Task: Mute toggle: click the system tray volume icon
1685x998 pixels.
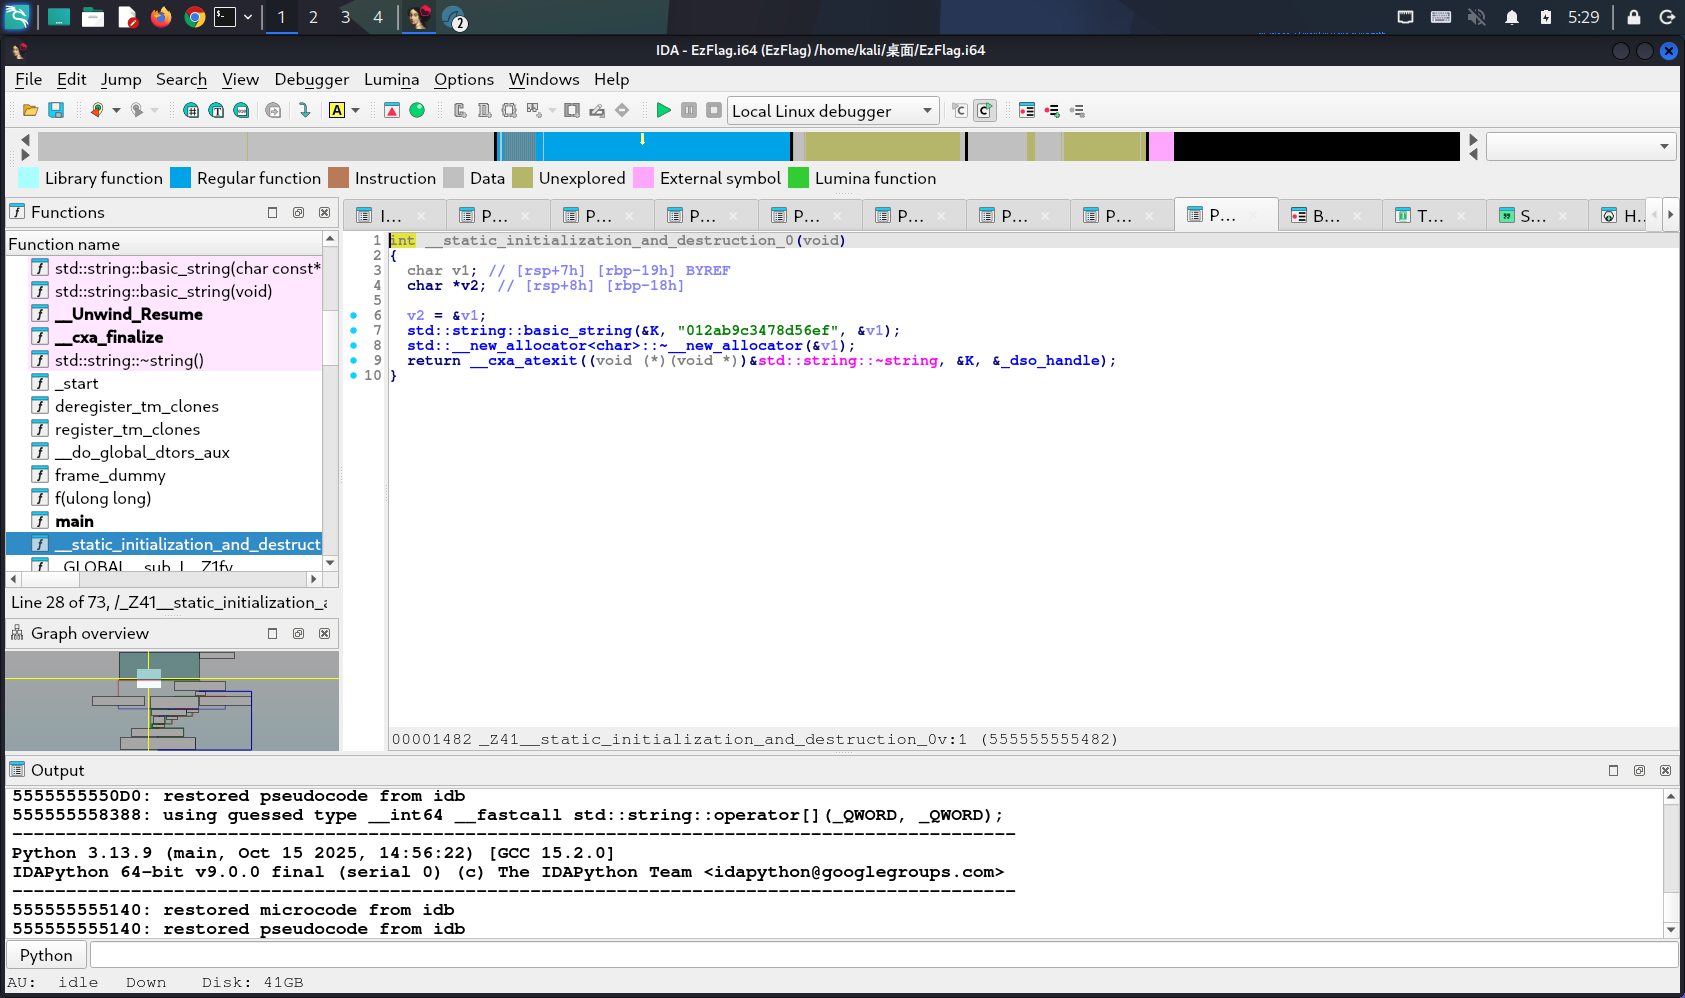Action: tap(1476, 17)
